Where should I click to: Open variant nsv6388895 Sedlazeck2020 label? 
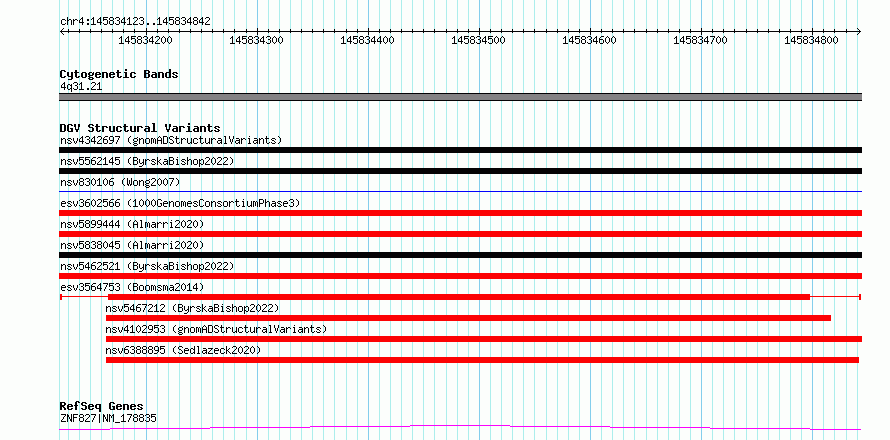coord(183,350)
